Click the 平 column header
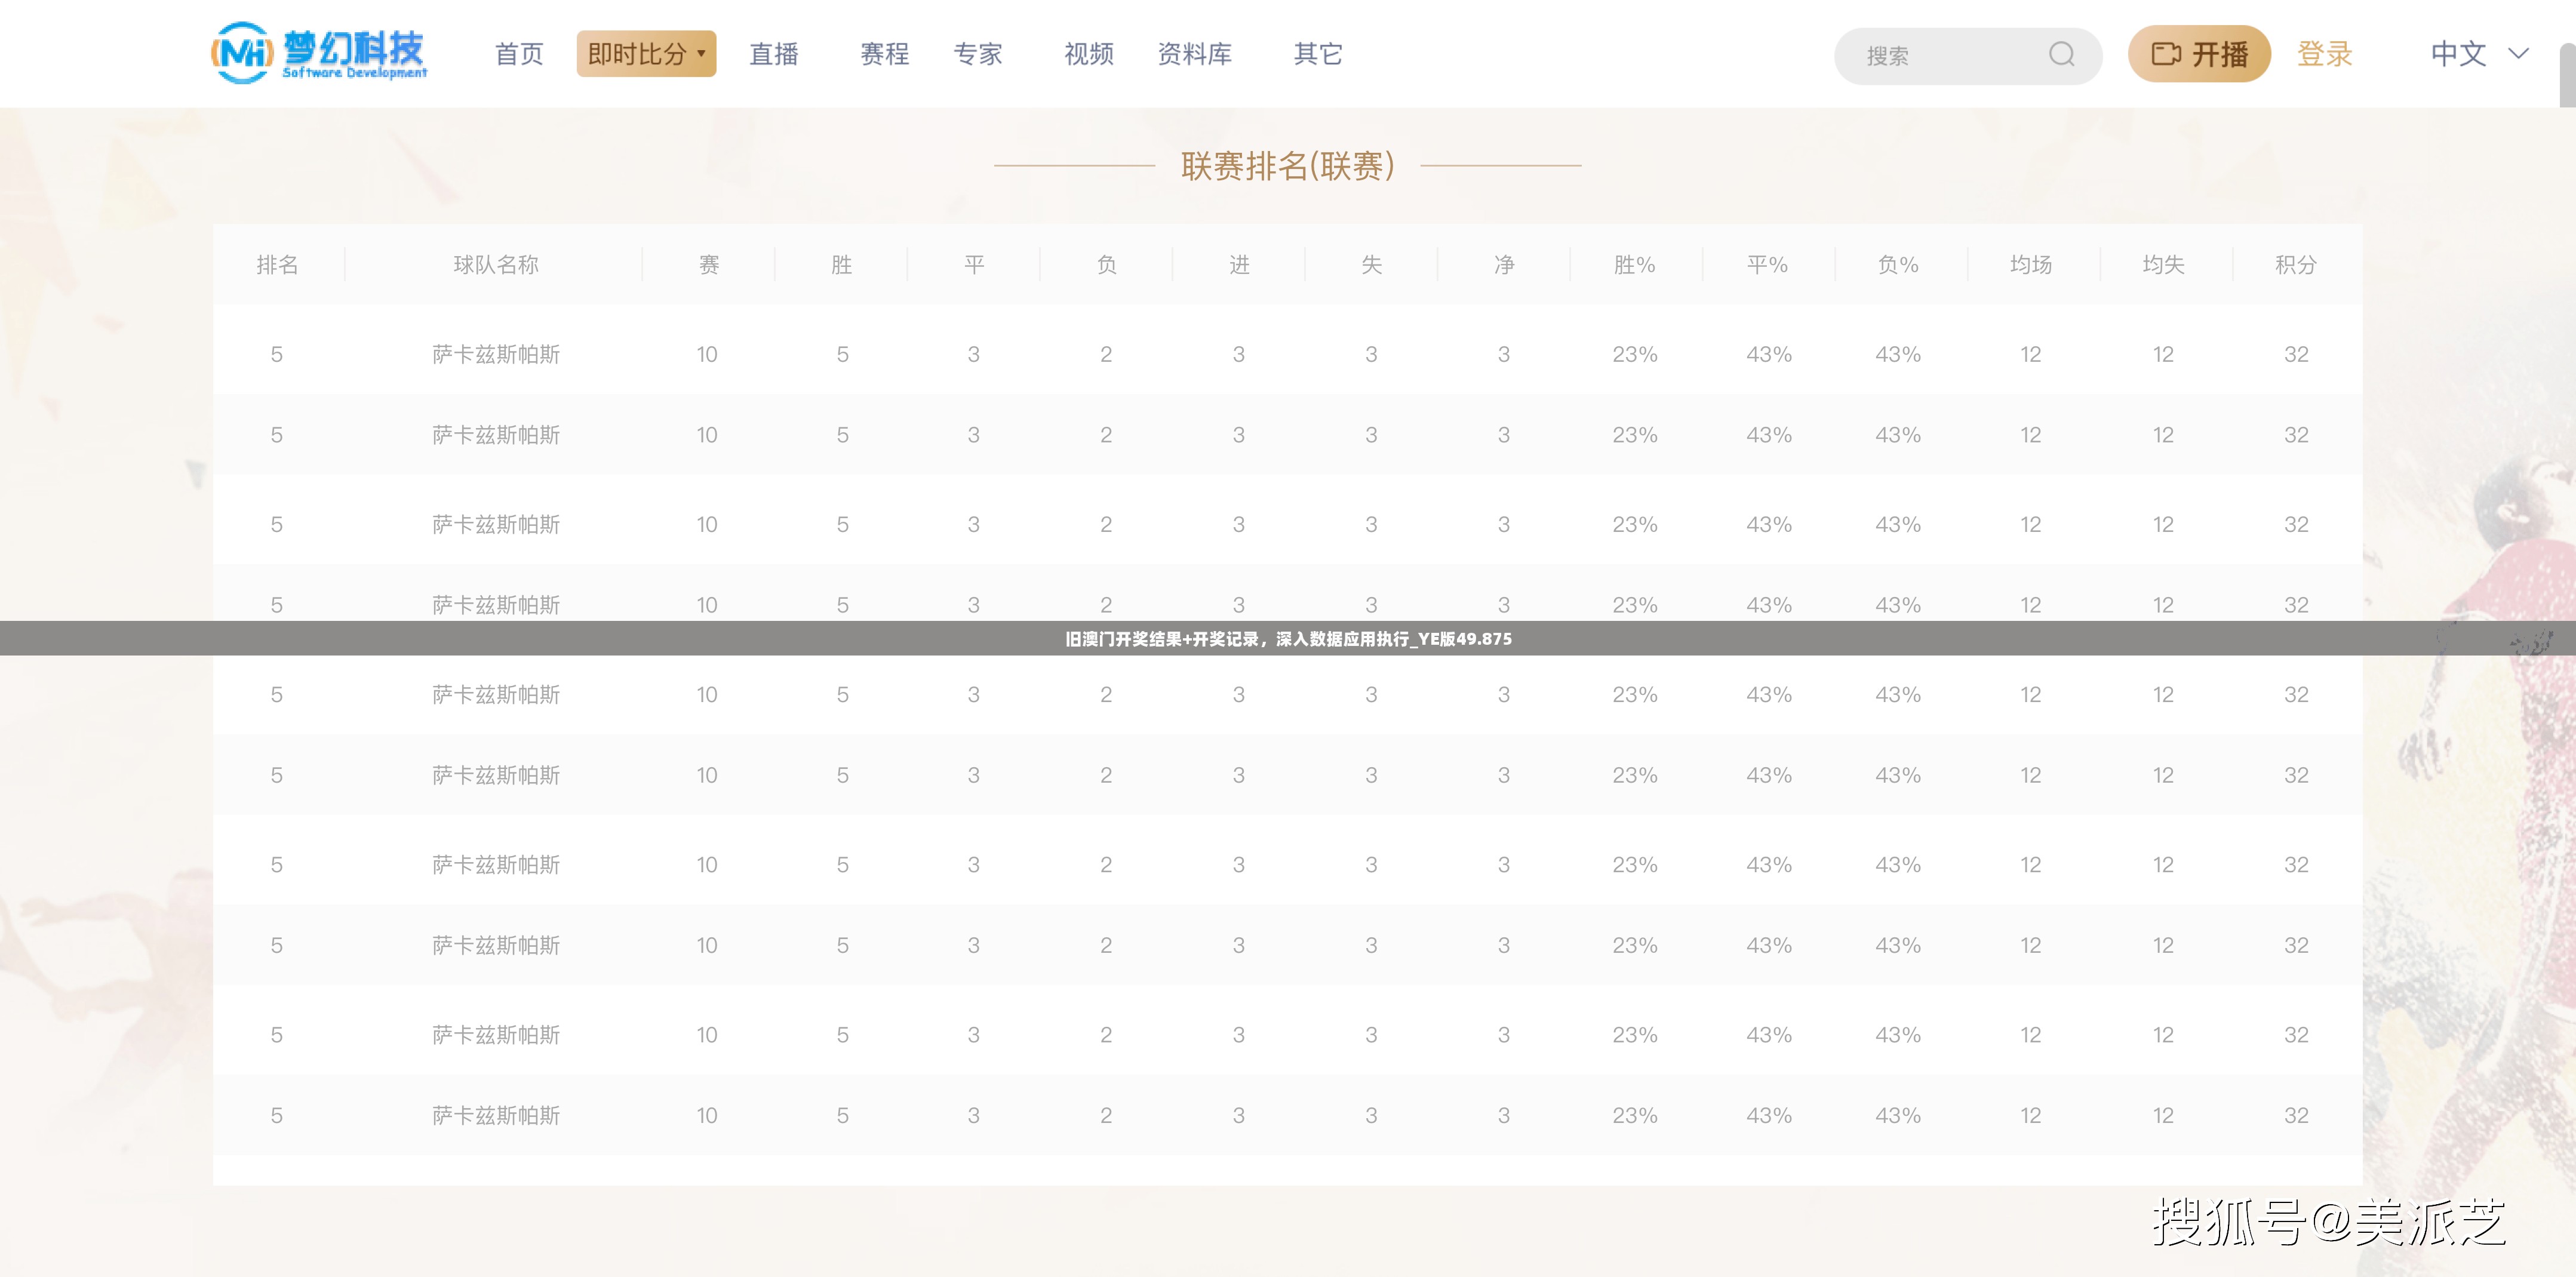 [x=974, y=265]
